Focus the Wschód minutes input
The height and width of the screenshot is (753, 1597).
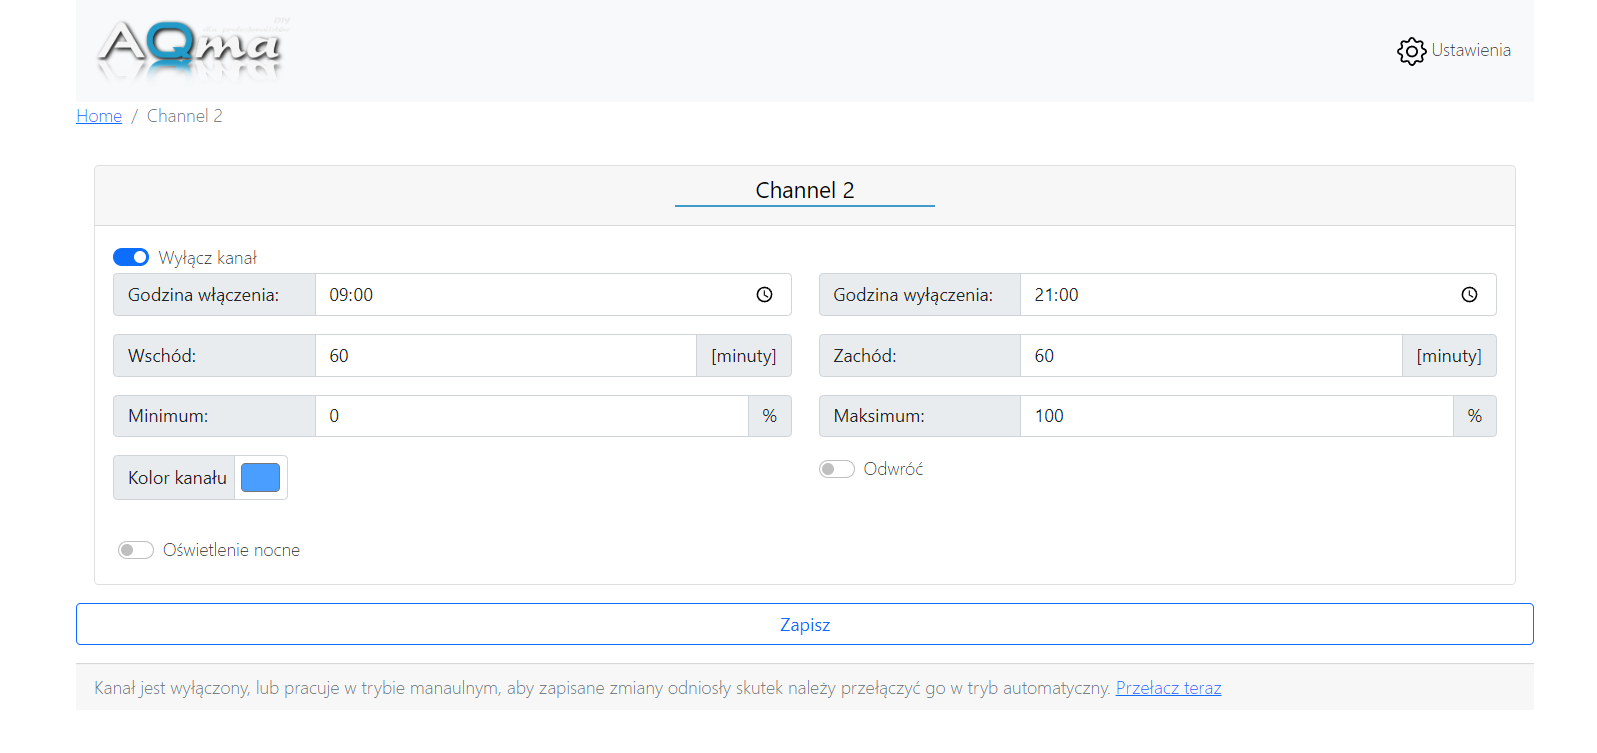pyautogui.click(x=505, y=356)
